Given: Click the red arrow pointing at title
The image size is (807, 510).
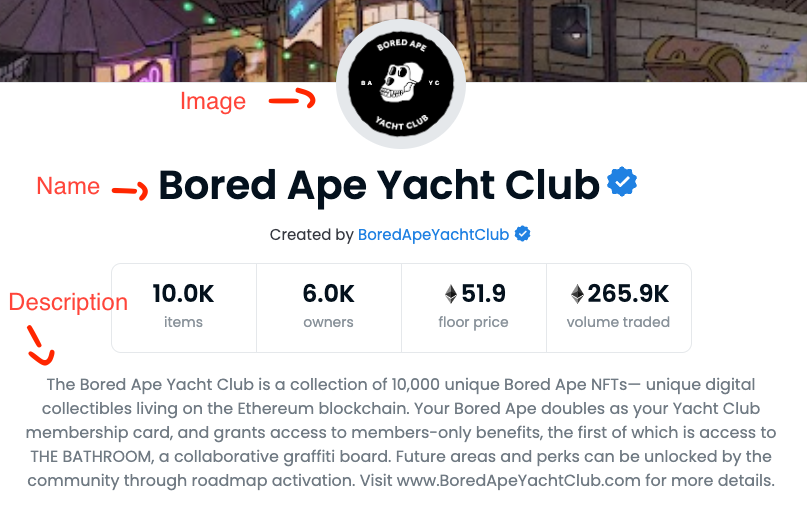Looking at the screenshot, I should tap(130, 191).
